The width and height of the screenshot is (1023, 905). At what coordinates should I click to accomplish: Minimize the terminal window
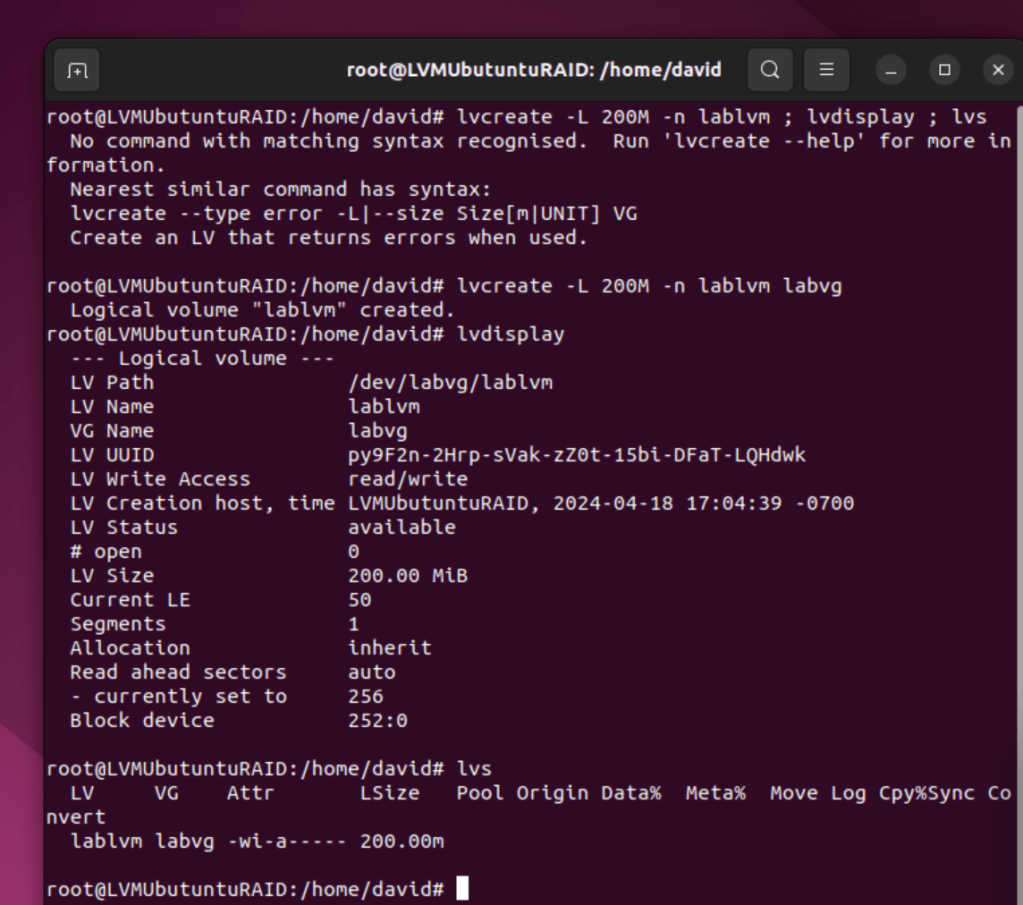point(891,70)
